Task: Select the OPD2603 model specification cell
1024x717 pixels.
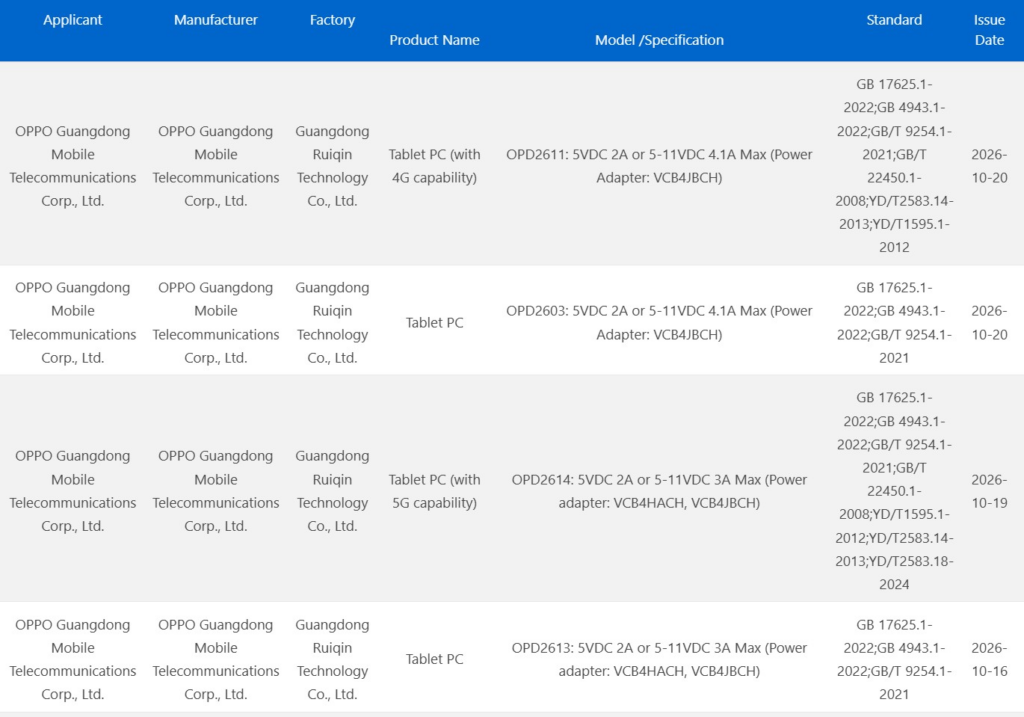Action: (659, 323)
